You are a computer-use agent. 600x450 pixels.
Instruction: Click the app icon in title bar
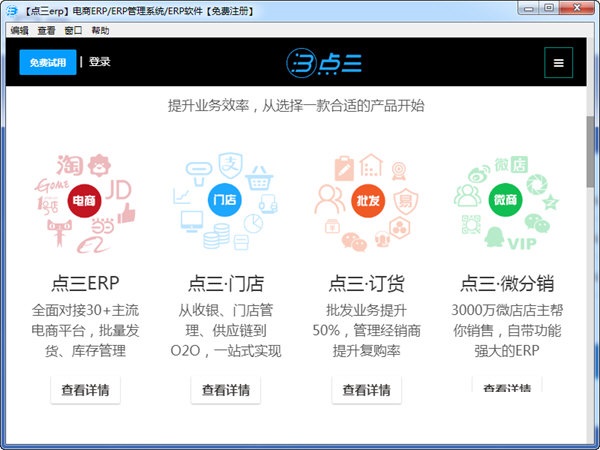click(x=12, y=11)
